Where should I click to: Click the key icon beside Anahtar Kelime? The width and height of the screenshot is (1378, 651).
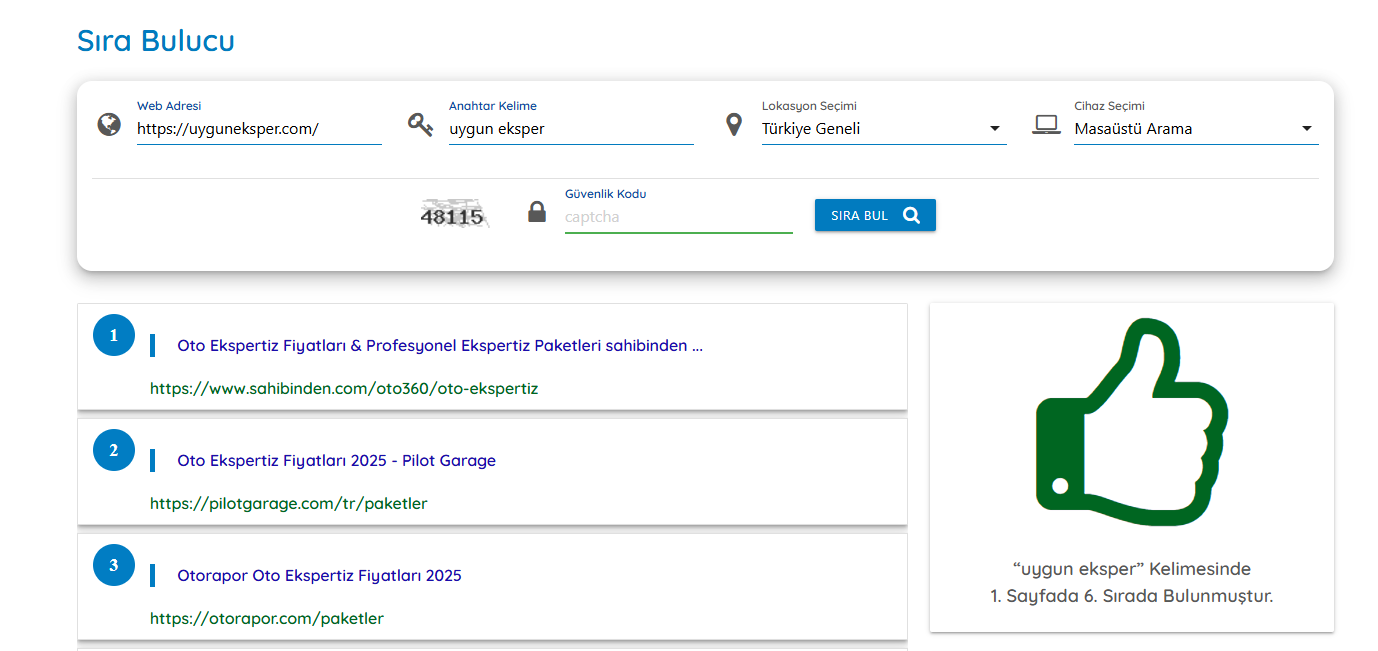[x=420, y=125]
